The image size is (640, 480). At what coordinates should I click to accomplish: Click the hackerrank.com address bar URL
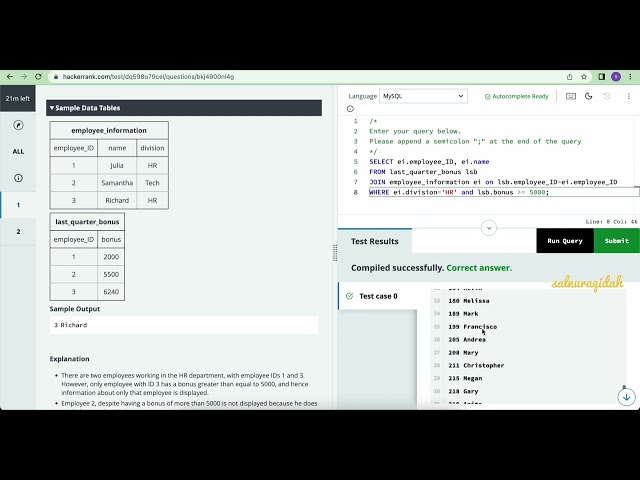pyautogui.click(x=148, y=77)
